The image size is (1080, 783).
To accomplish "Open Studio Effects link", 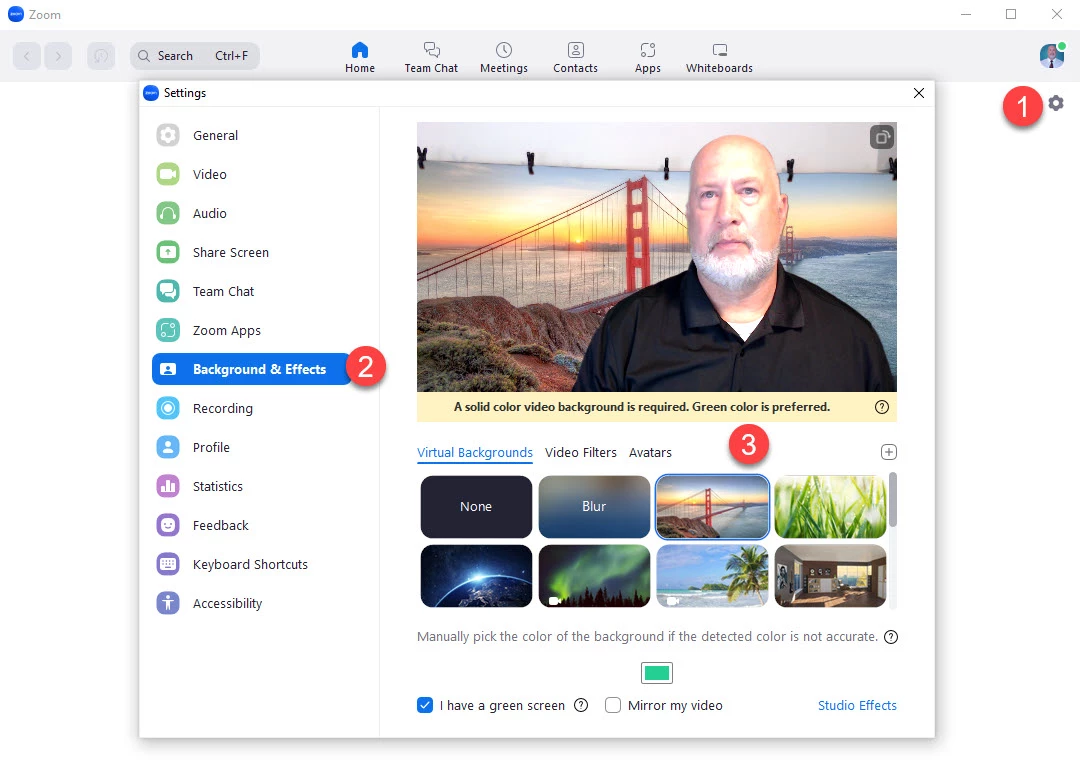I will click(857, 705).
